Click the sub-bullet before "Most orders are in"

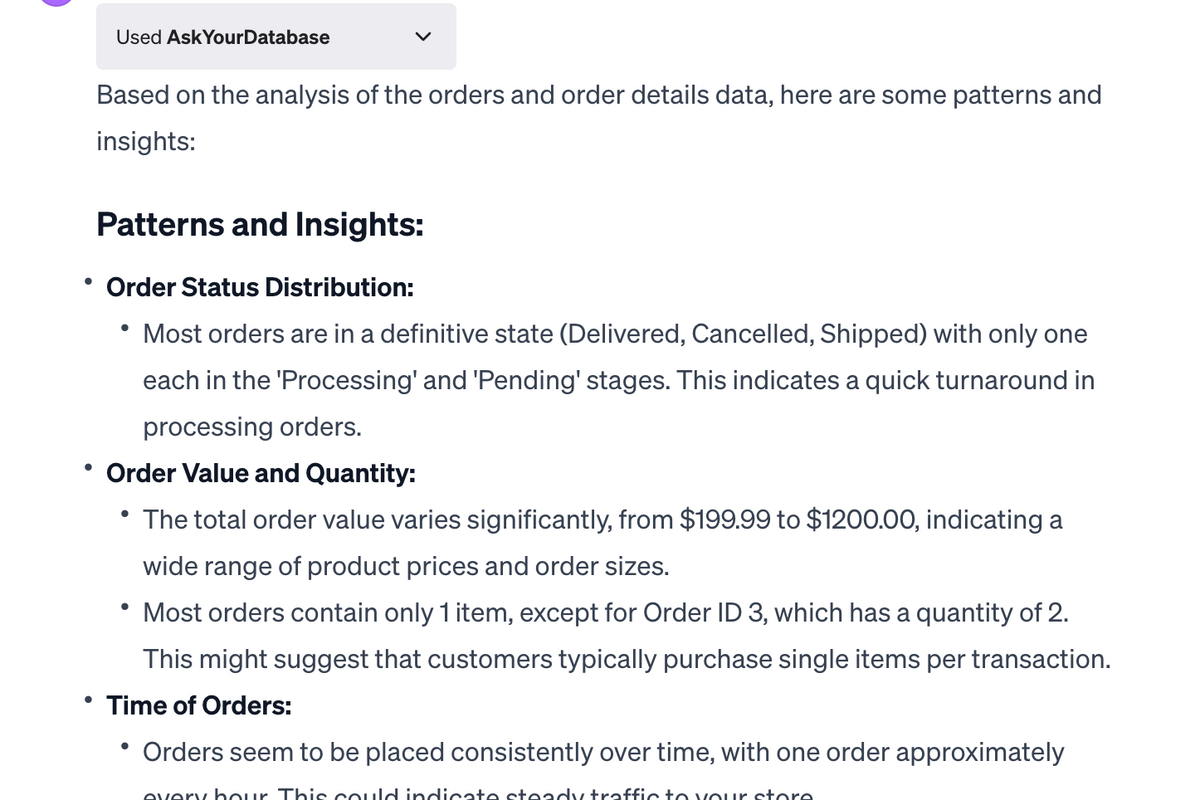(x=125, y=328)
